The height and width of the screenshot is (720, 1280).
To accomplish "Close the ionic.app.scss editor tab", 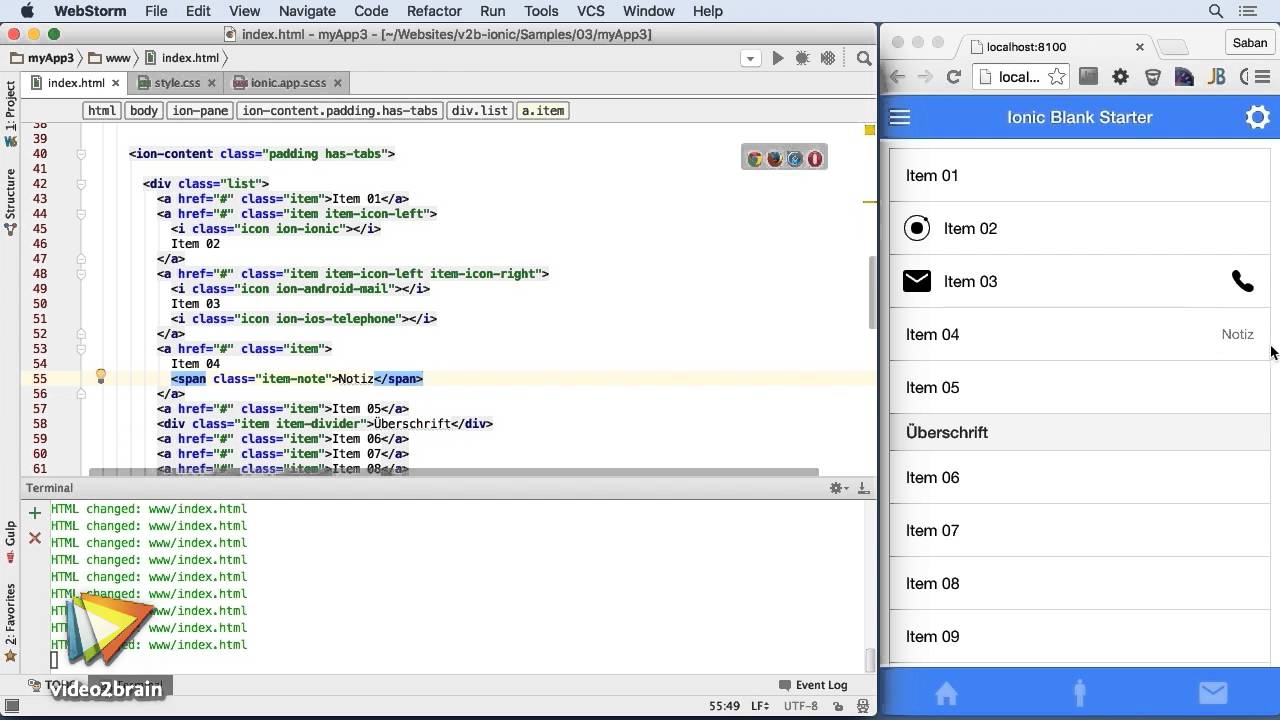I will click(x=337, y=83).
